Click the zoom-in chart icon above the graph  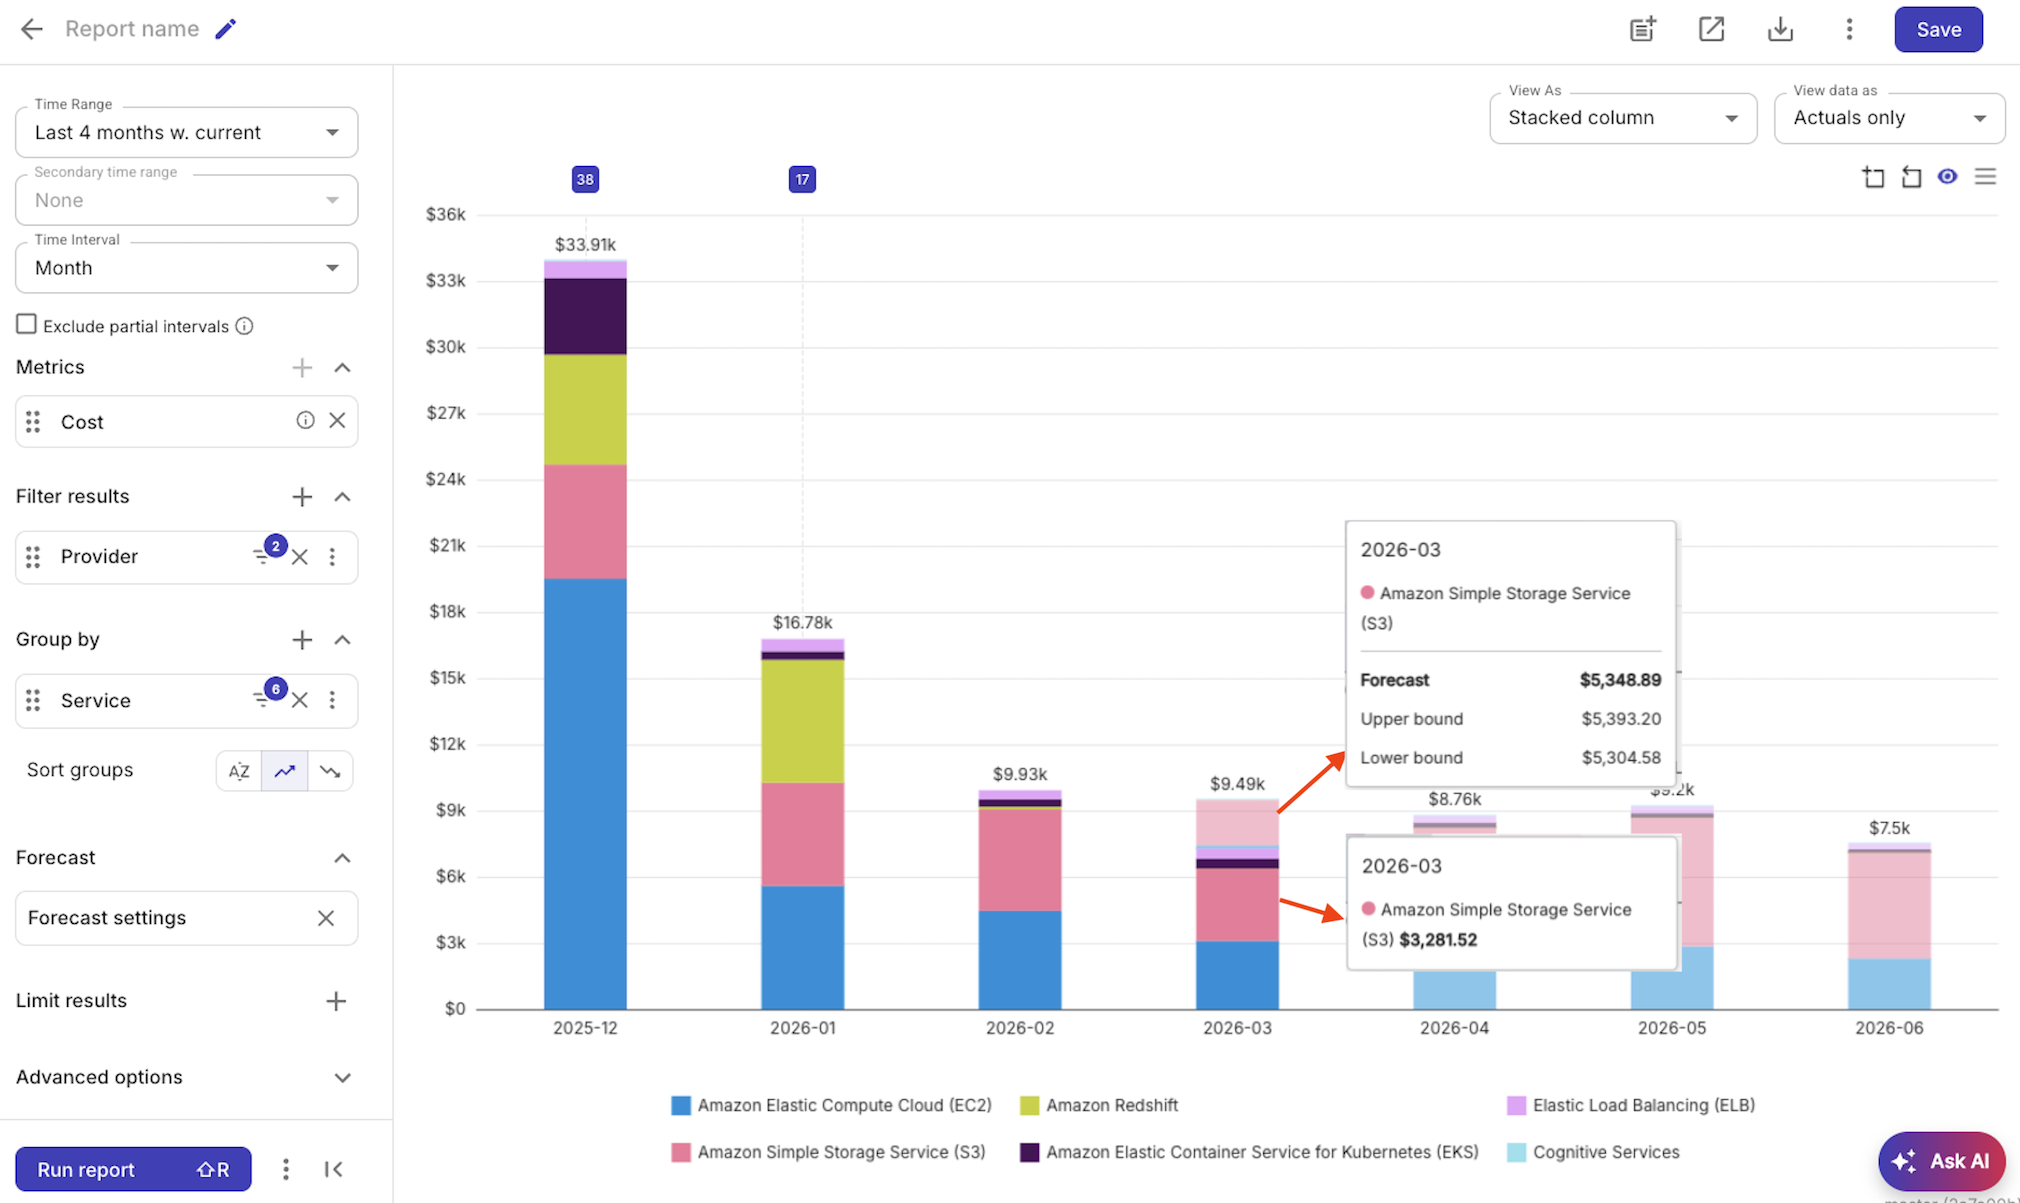pyautogui.click(x=1874, y=176)
